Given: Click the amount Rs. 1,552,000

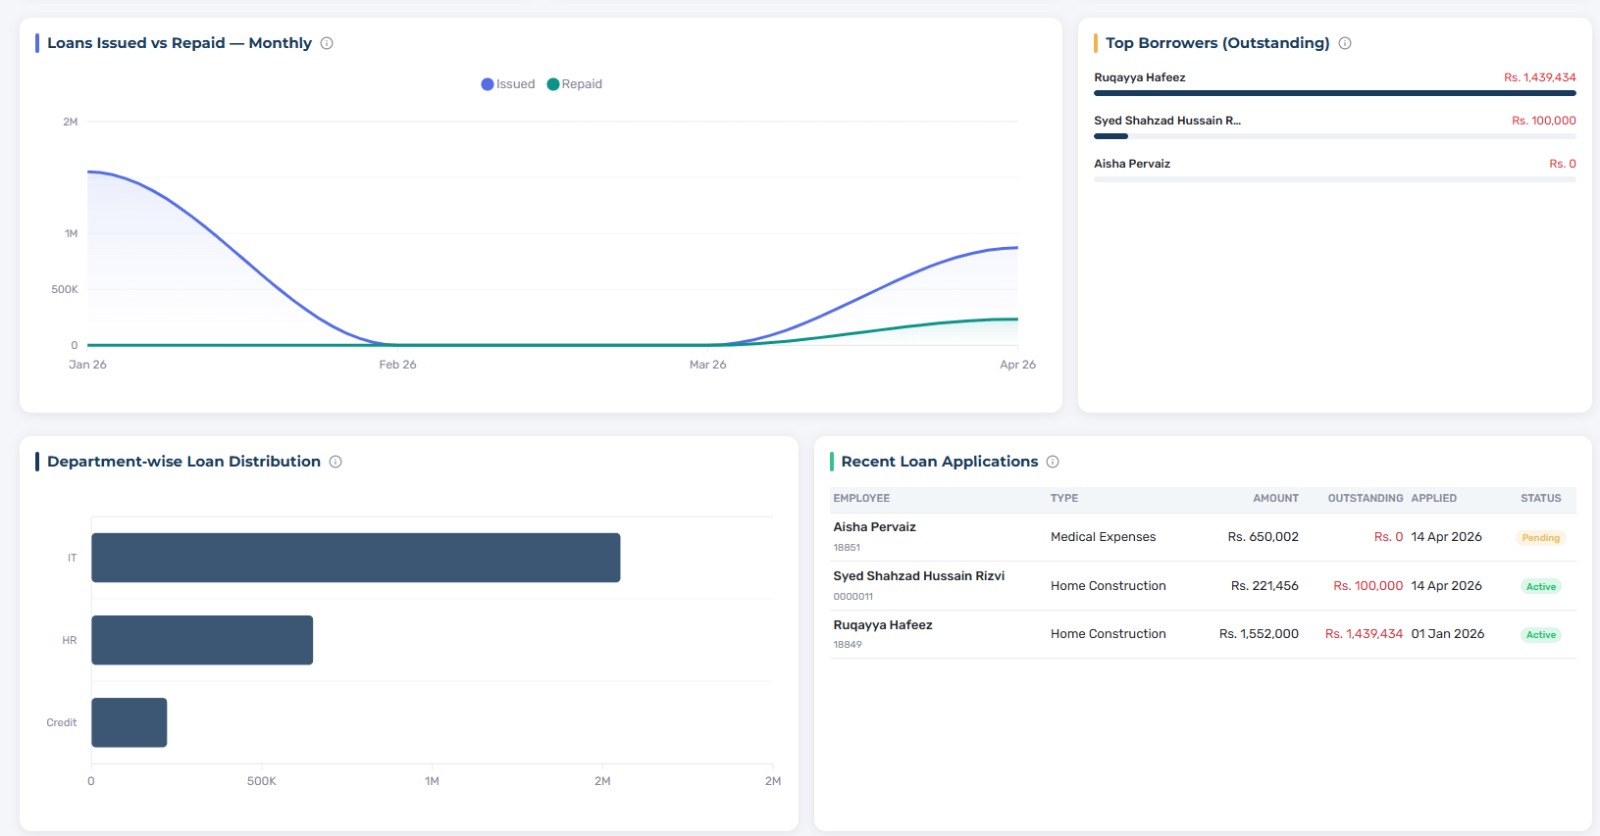Looking at the screenshot, I should point(1259,634).
